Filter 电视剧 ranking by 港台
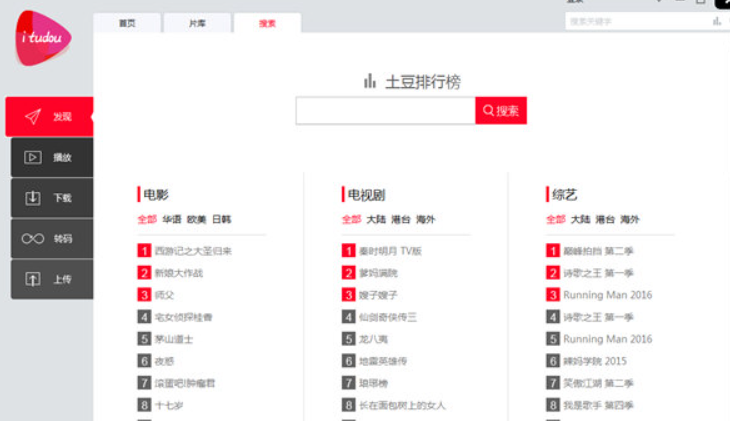This screenshot has width=730, height=421. pyautogui.click(x=401, y=219)
